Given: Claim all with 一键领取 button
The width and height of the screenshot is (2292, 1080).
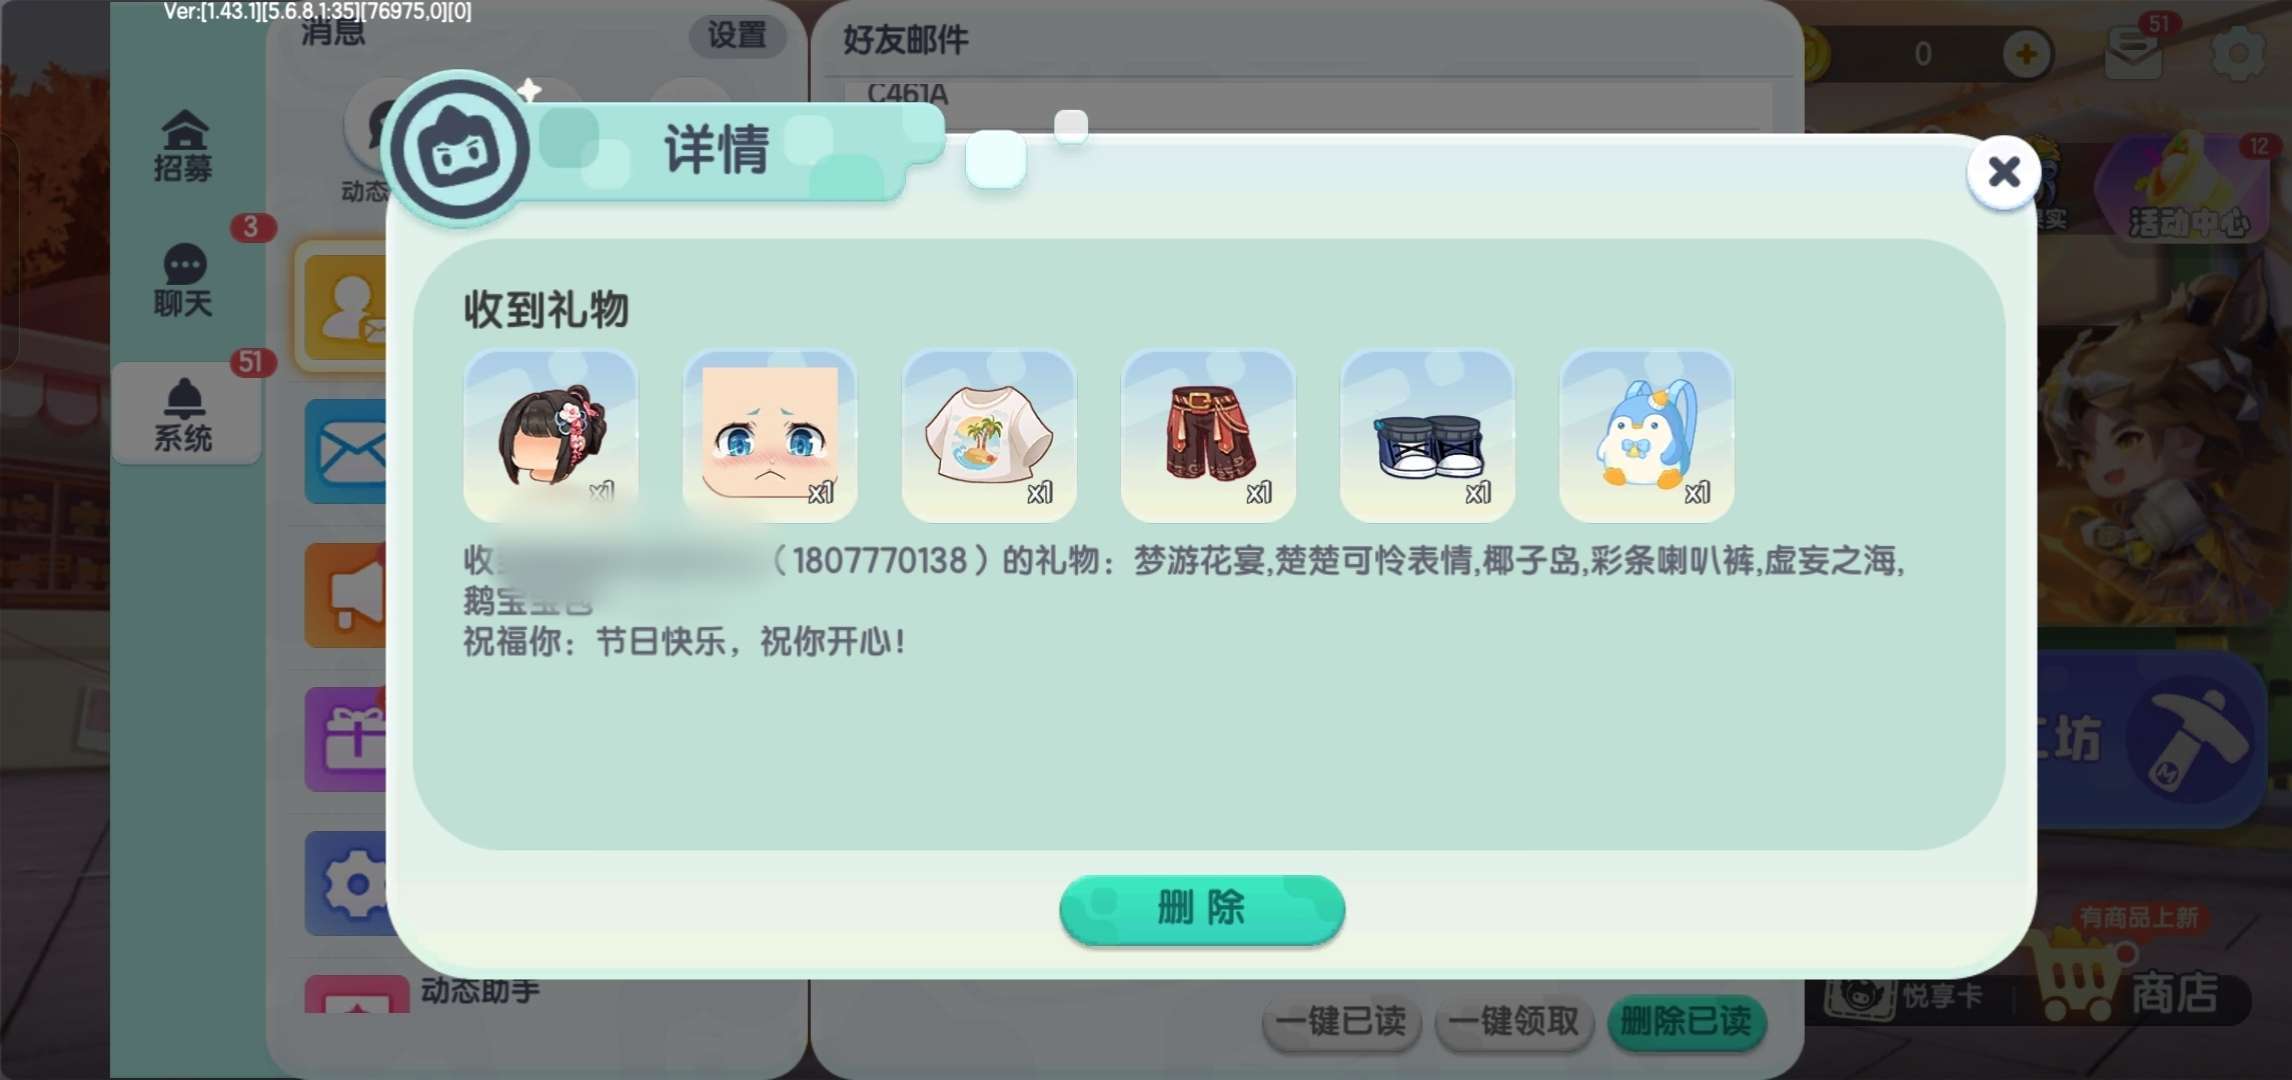Looking at the screenshot, I should [x=1513, y=1021].
